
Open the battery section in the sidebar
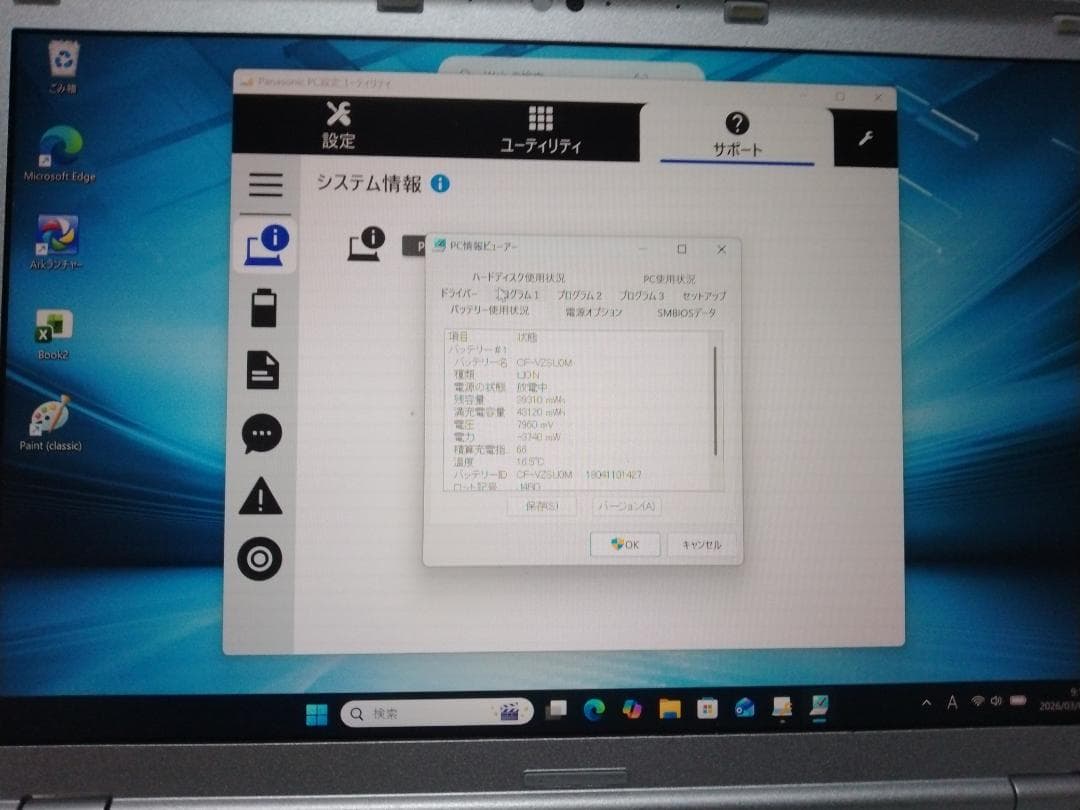point(264,308)
